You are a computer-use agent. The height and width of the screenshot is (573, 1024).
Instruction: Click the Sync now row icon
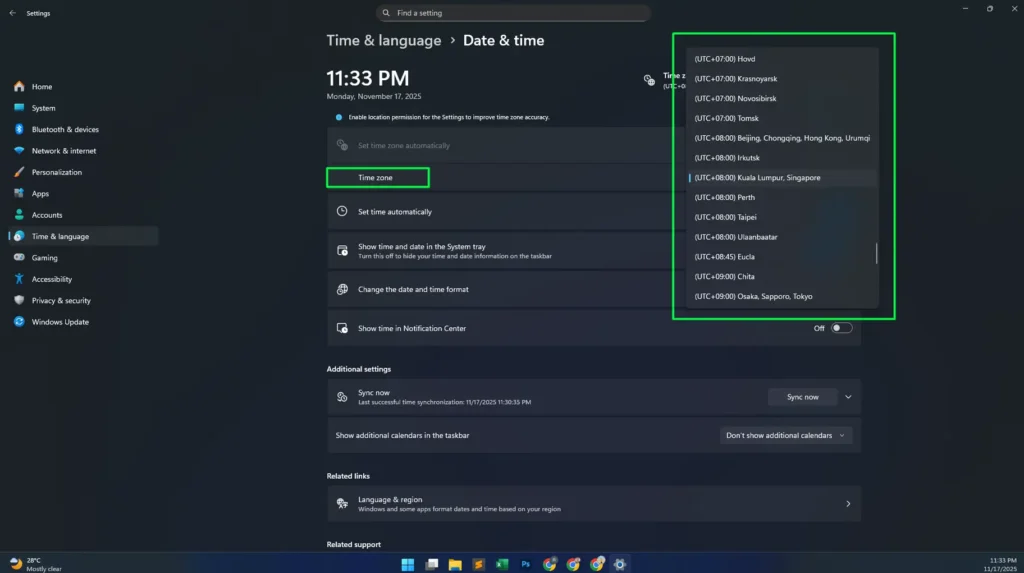342,397
